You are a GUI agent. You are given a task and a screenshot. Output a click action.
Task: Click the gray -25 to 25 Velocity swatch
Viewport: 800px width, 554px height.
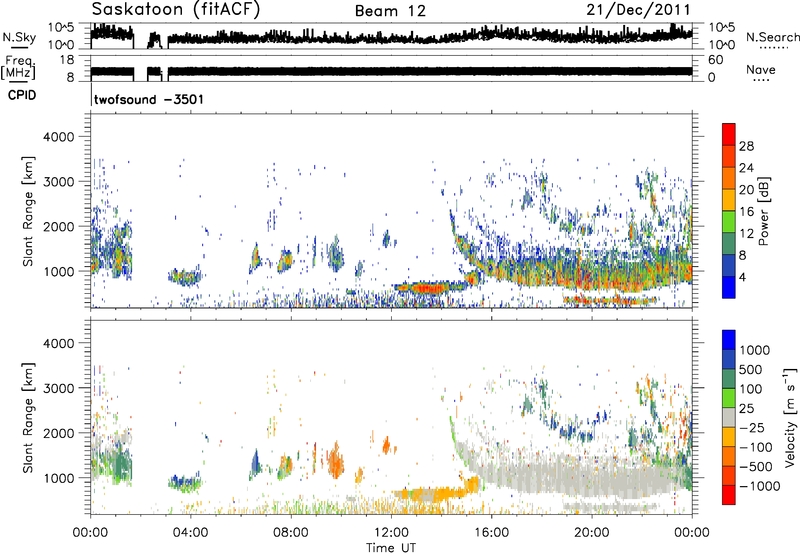[729, 418]
